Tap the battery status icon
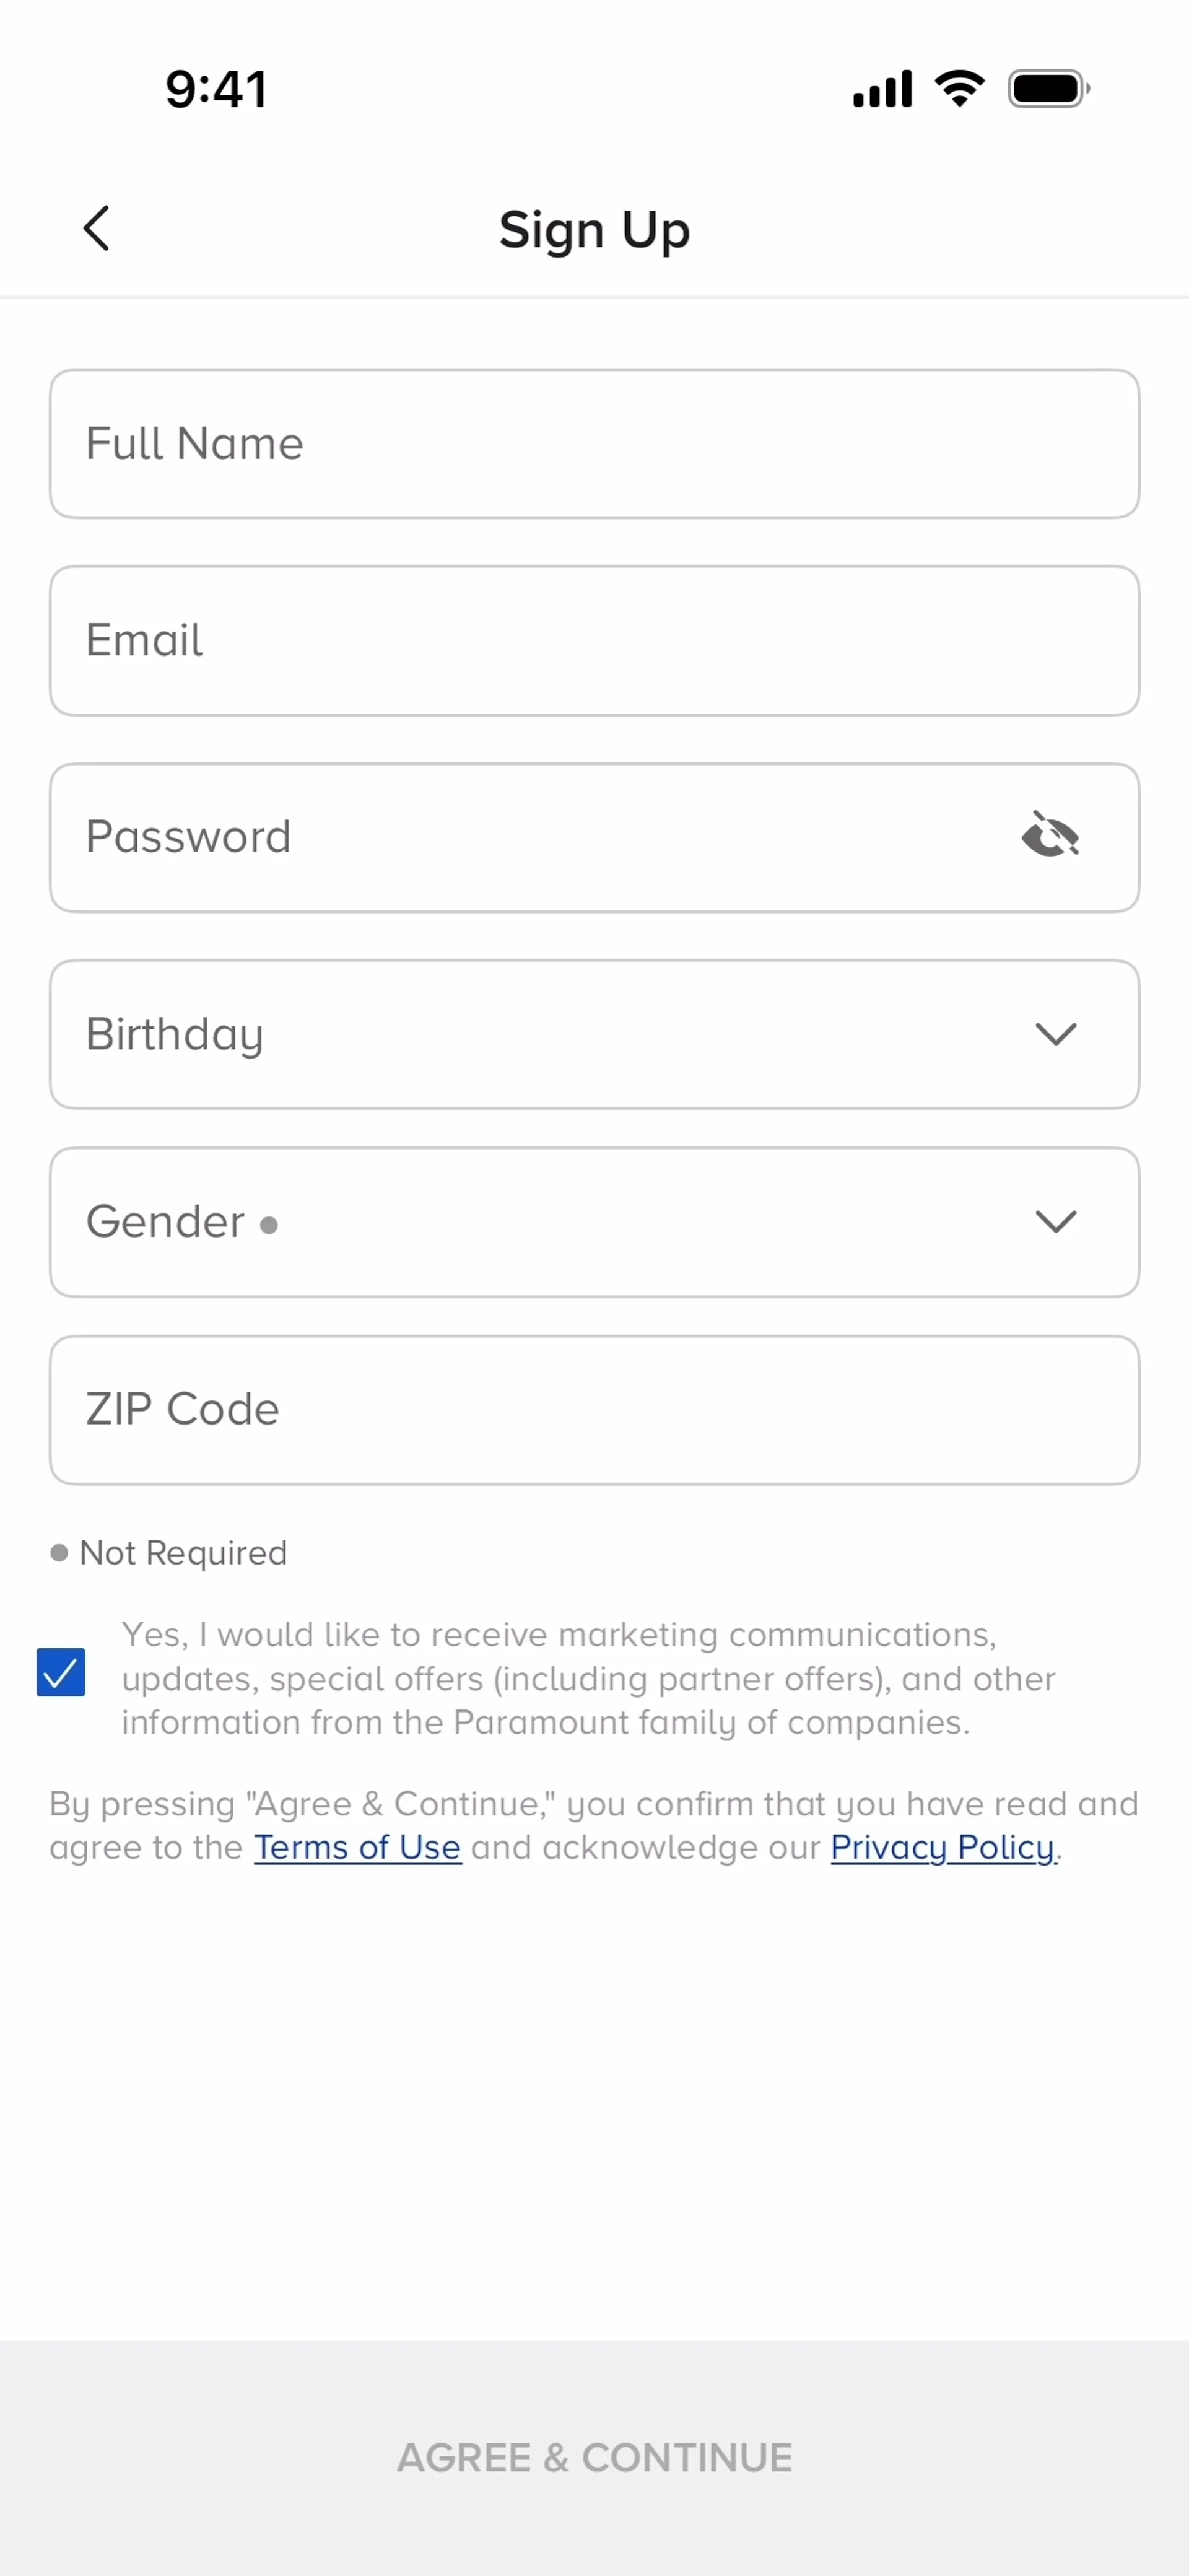The height and width of the screenshot is (2576, 1189). (1048, 88)
